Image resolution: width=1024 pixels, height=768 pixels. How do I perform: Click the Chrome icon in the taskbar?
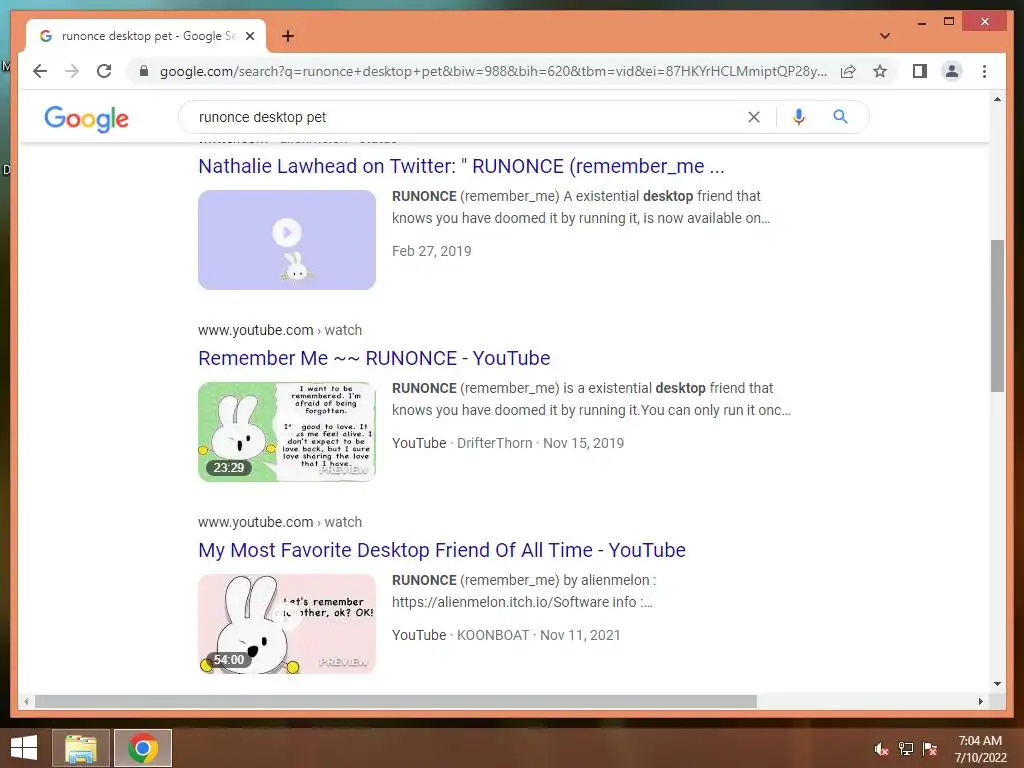(143, 748)
